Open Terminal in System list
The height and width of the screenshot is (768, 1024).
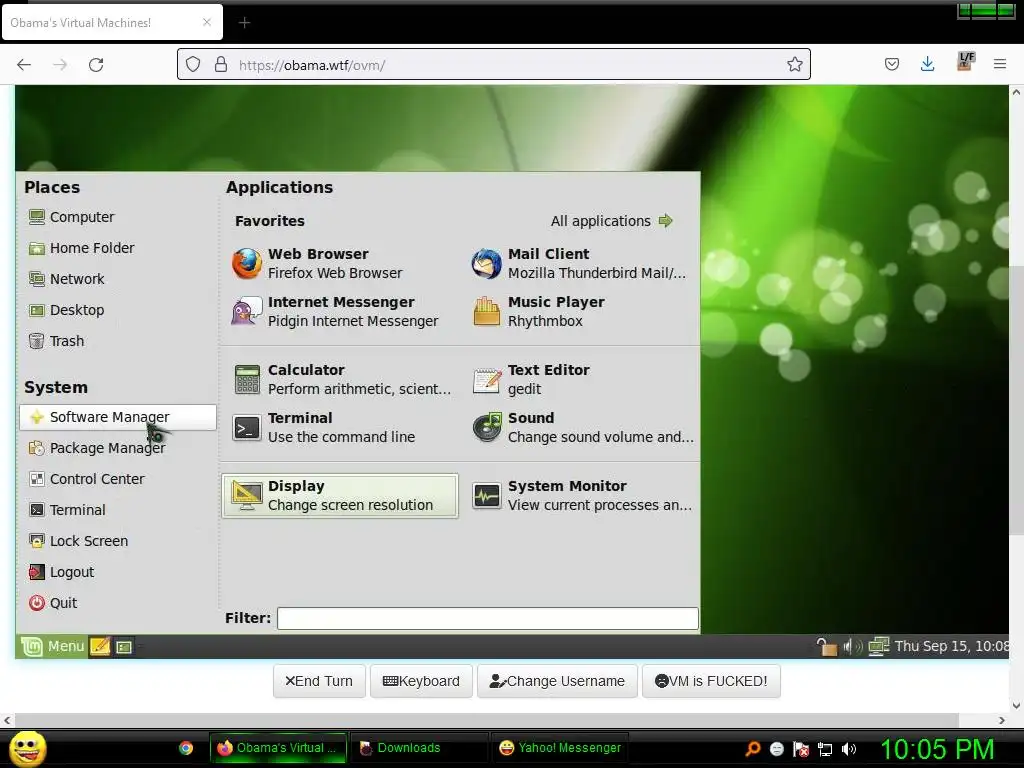click(67, 510)
